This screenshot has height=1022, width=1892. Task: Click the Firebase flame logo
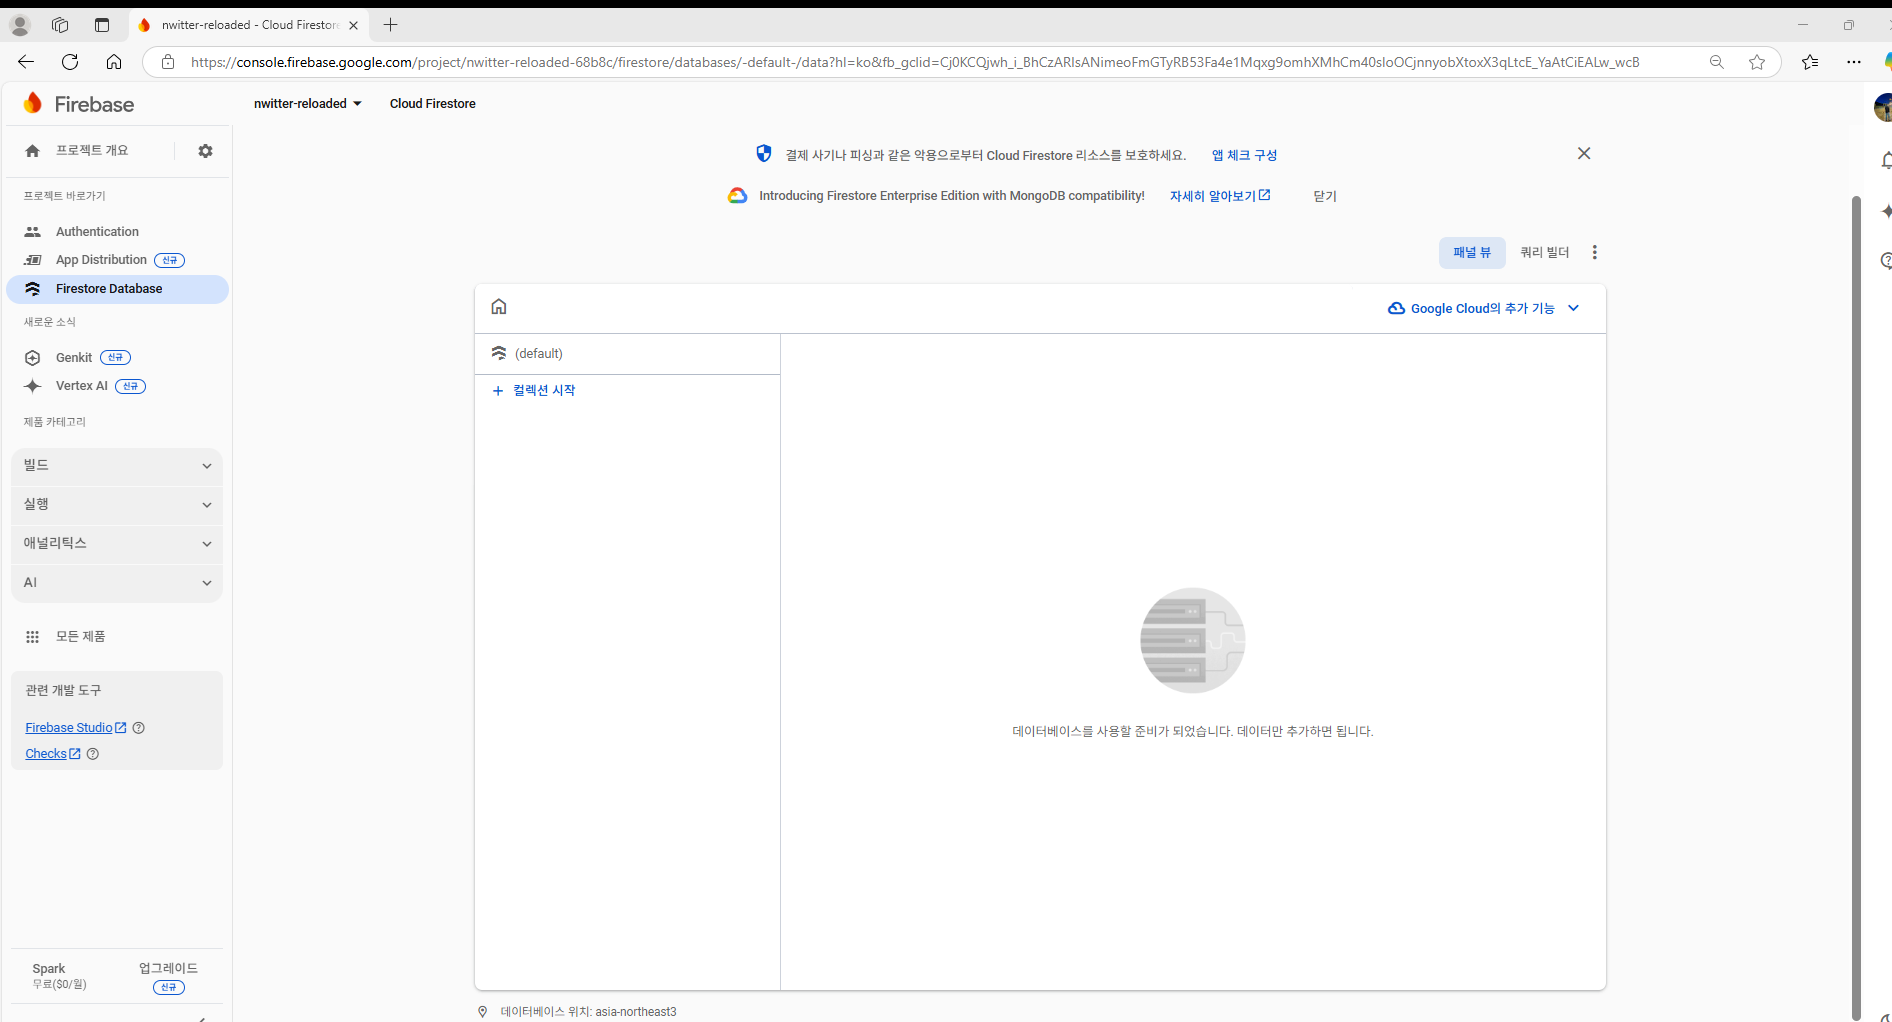[x=33, y=103]
